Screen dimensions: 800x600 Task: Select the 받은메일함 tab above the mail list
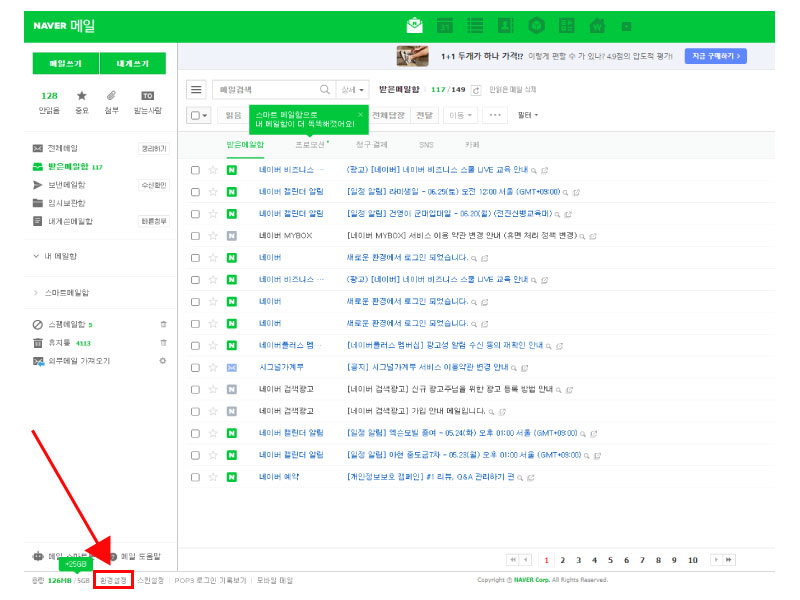coord(245,145)
